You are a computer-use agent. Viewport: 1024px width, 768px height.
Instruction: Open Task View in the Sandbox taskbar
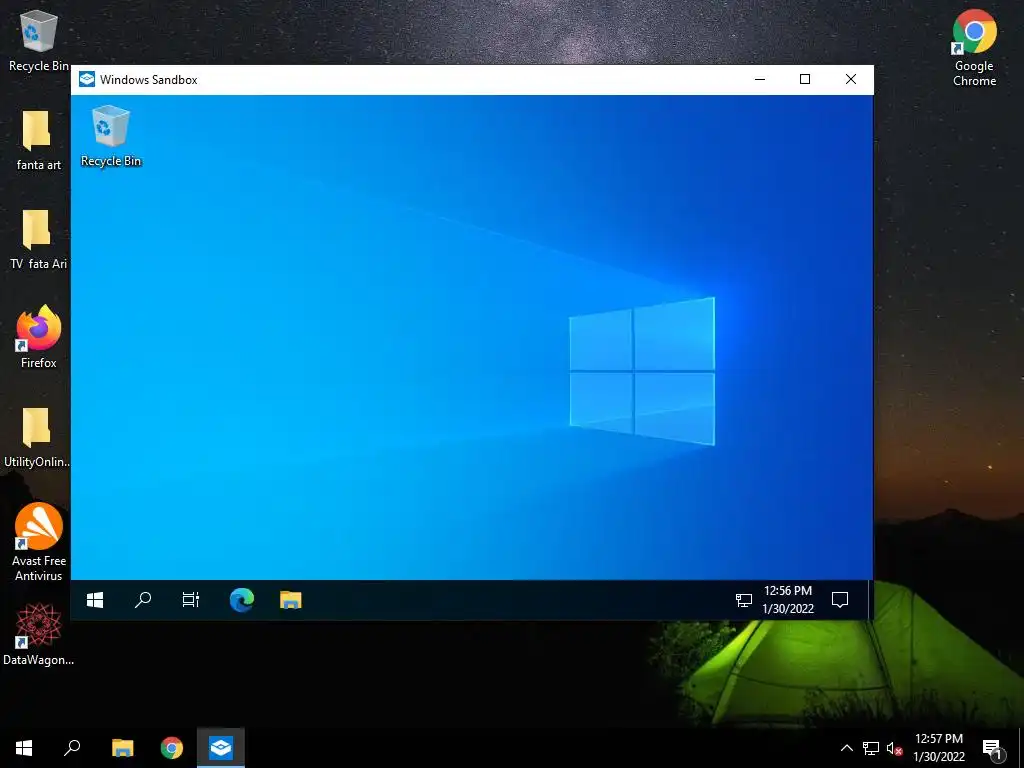[191, 600]
